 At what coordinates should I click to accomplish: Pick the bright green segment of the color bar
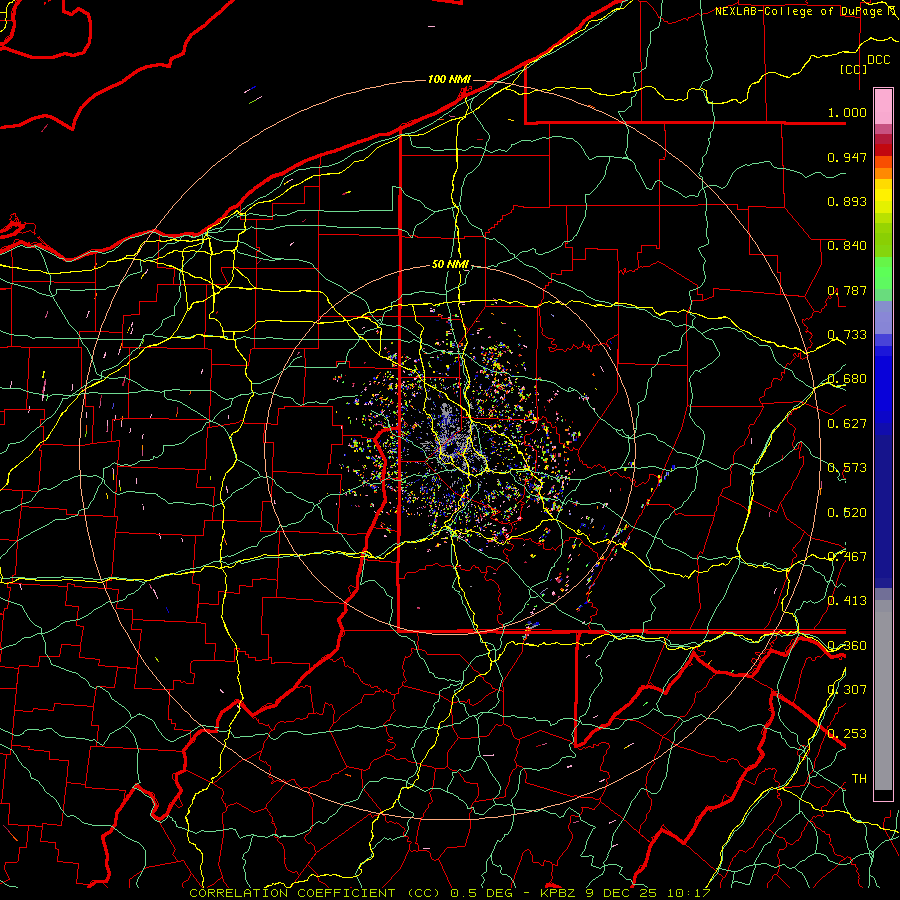883,273
